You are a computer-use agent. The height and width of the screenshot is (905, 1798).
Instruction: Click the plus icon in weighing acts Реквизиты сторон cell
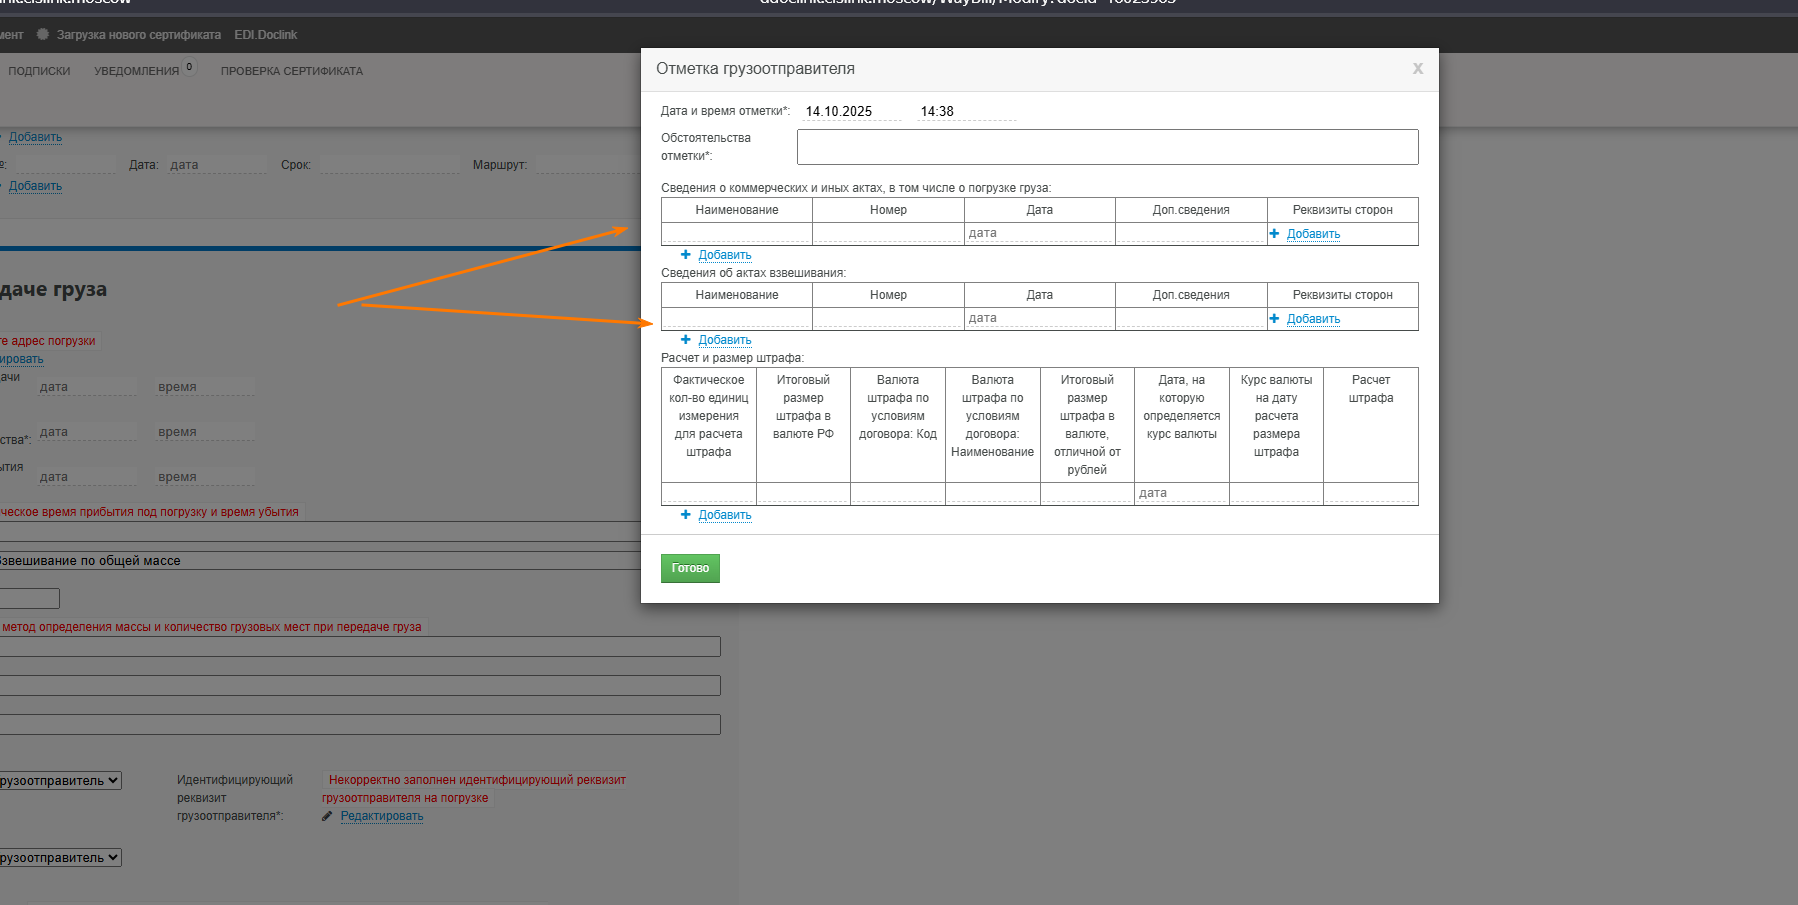(1274, 319)
